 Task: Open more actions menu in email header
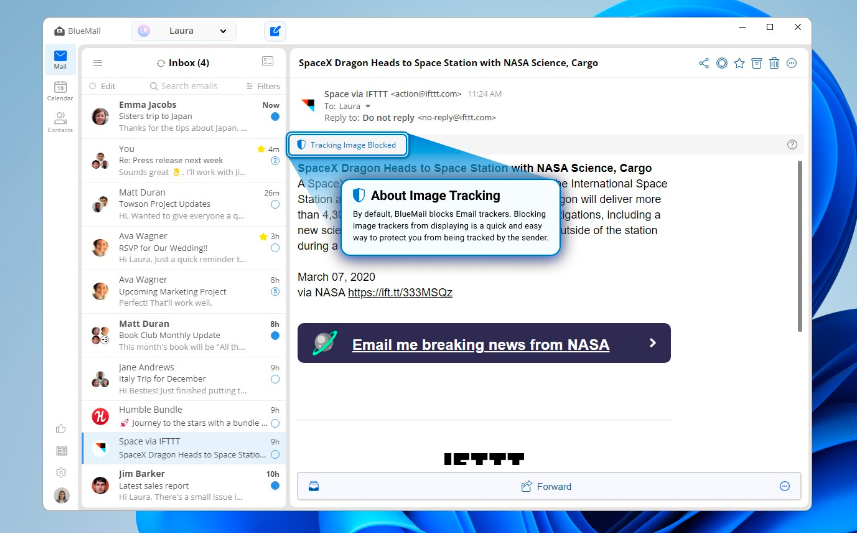pos(792,63)
